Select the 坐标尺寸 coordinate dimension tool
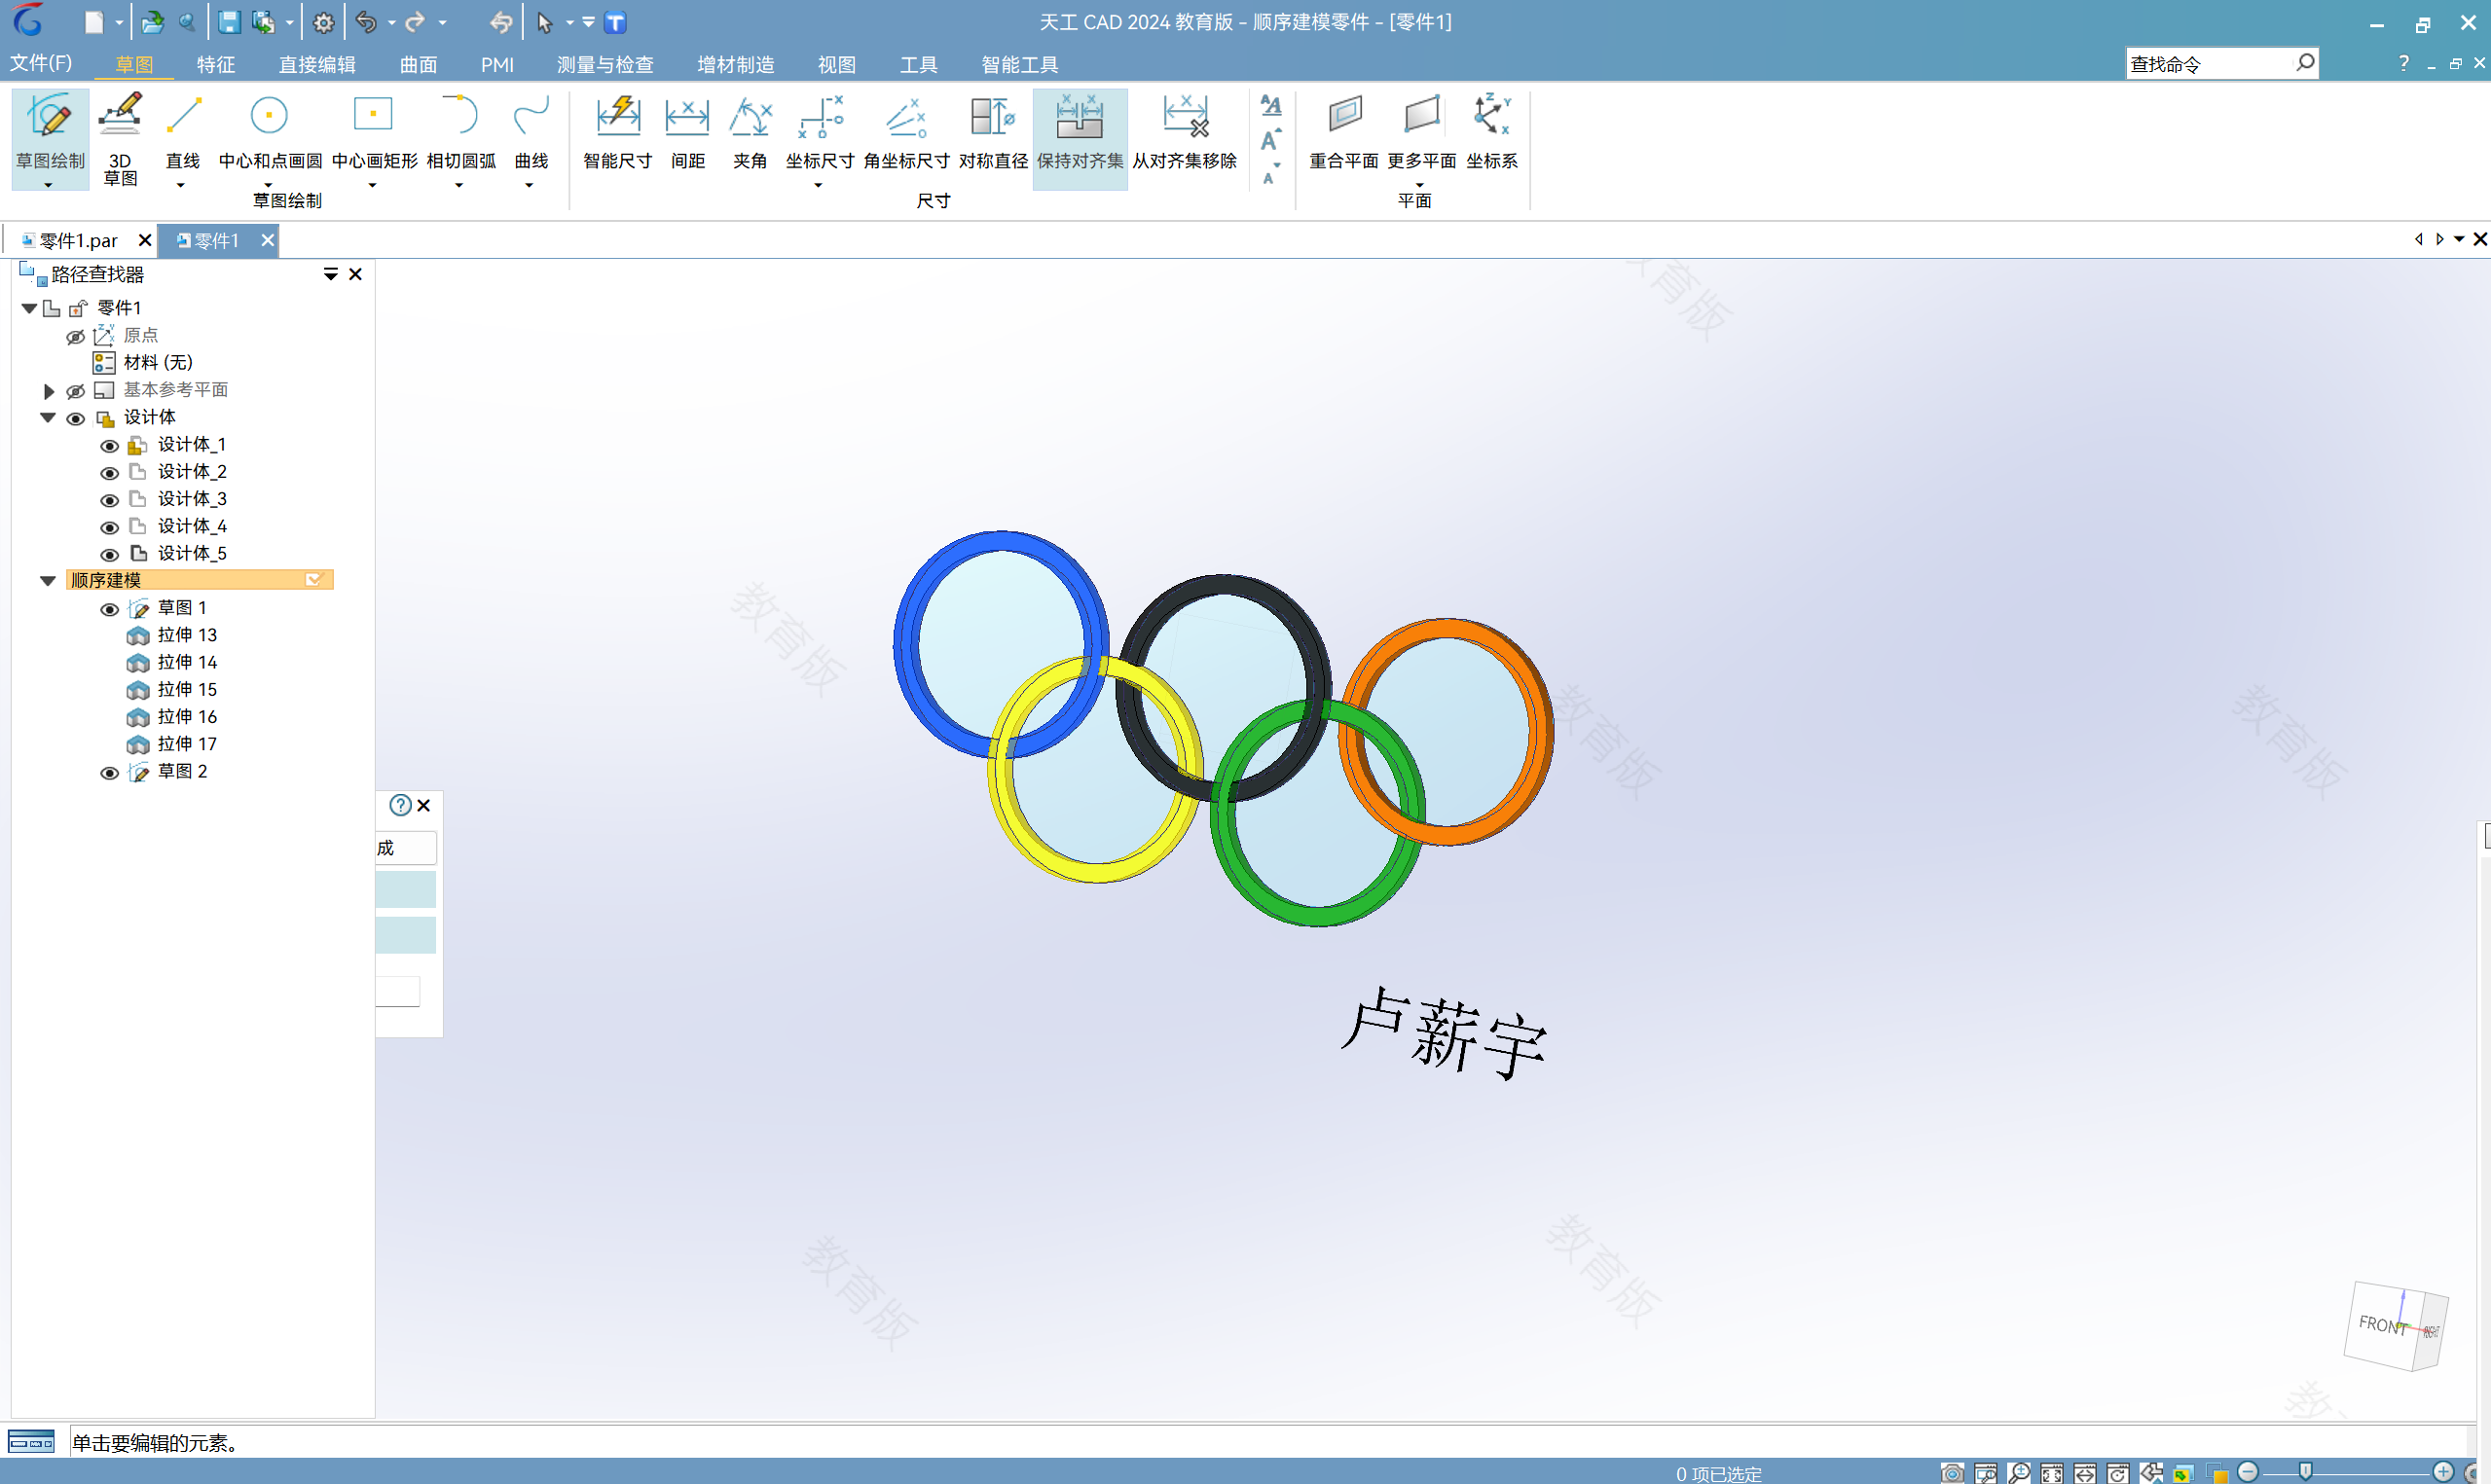This screenshot has width=2491, height=1484. (820, 134)
